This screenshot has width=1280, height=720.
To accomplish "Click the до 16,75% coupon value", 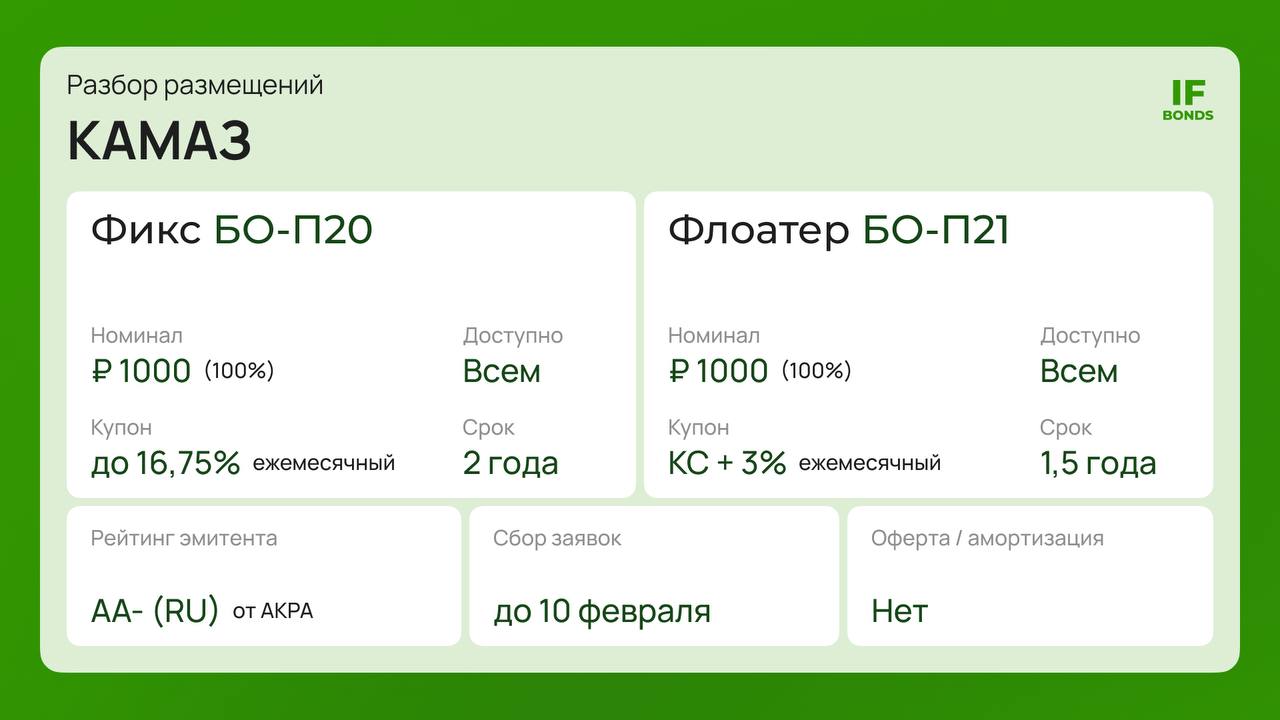I will coord(166,463).
